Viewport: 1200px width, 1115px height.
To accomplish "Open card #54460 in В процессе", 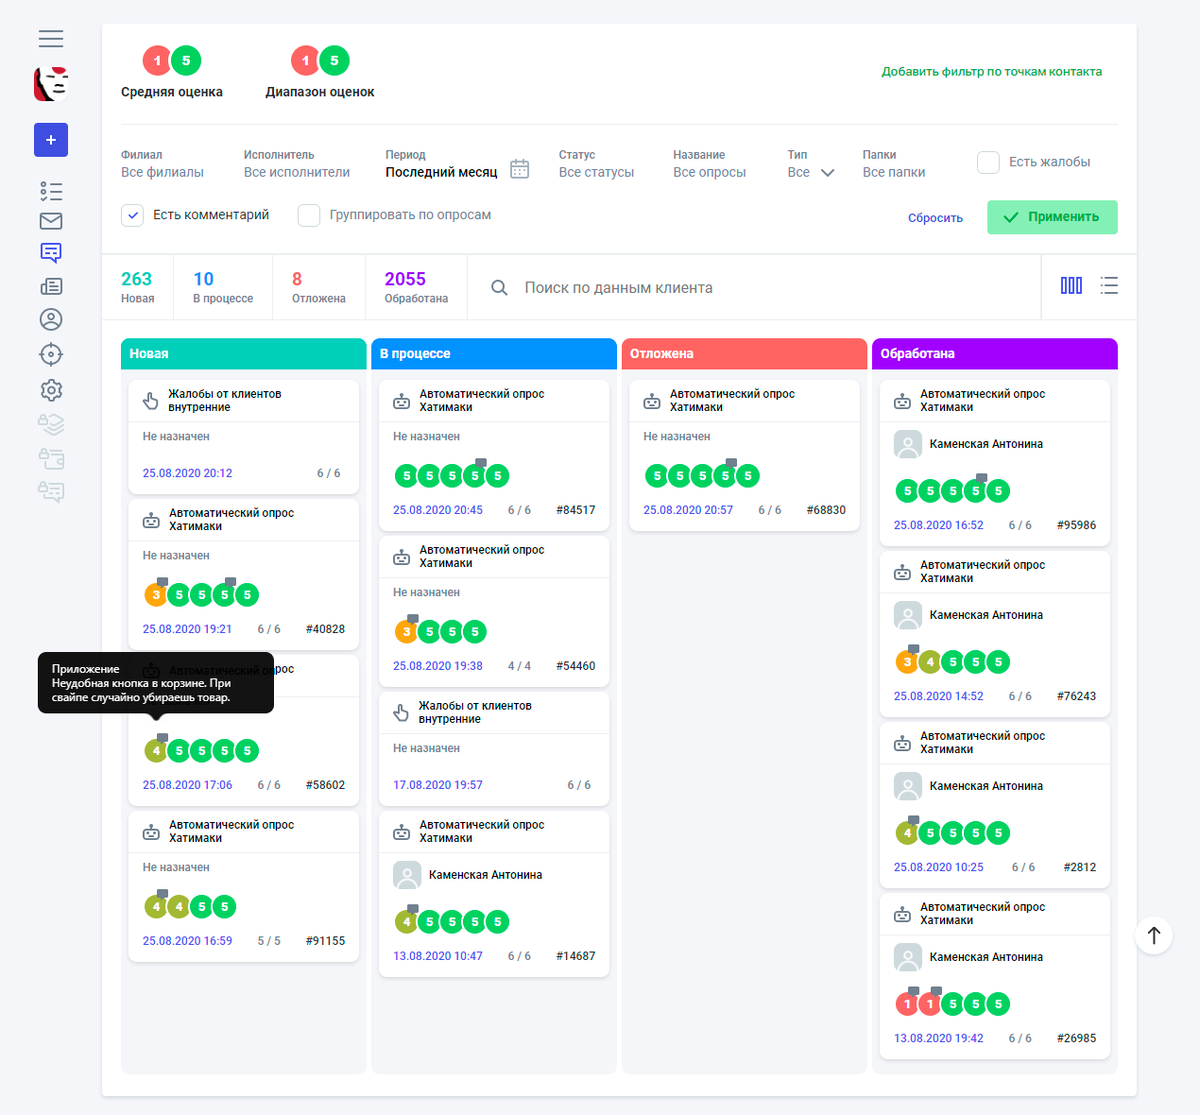I will 494,609.
